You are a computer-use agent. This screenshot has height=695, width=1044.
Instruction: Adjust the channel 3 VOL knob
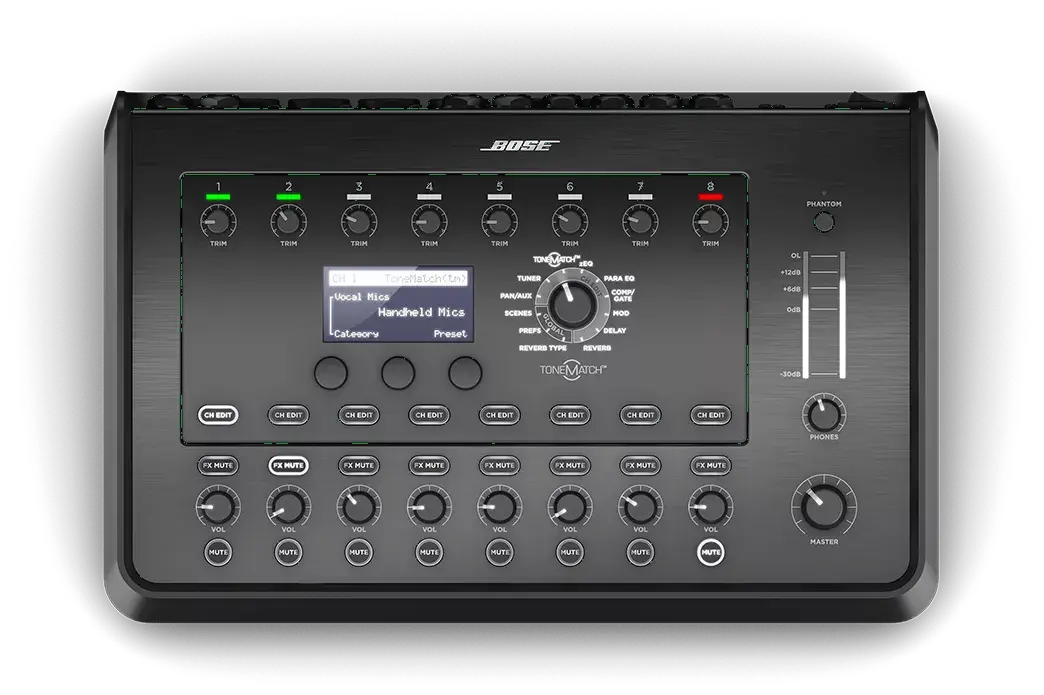point(359,507)
